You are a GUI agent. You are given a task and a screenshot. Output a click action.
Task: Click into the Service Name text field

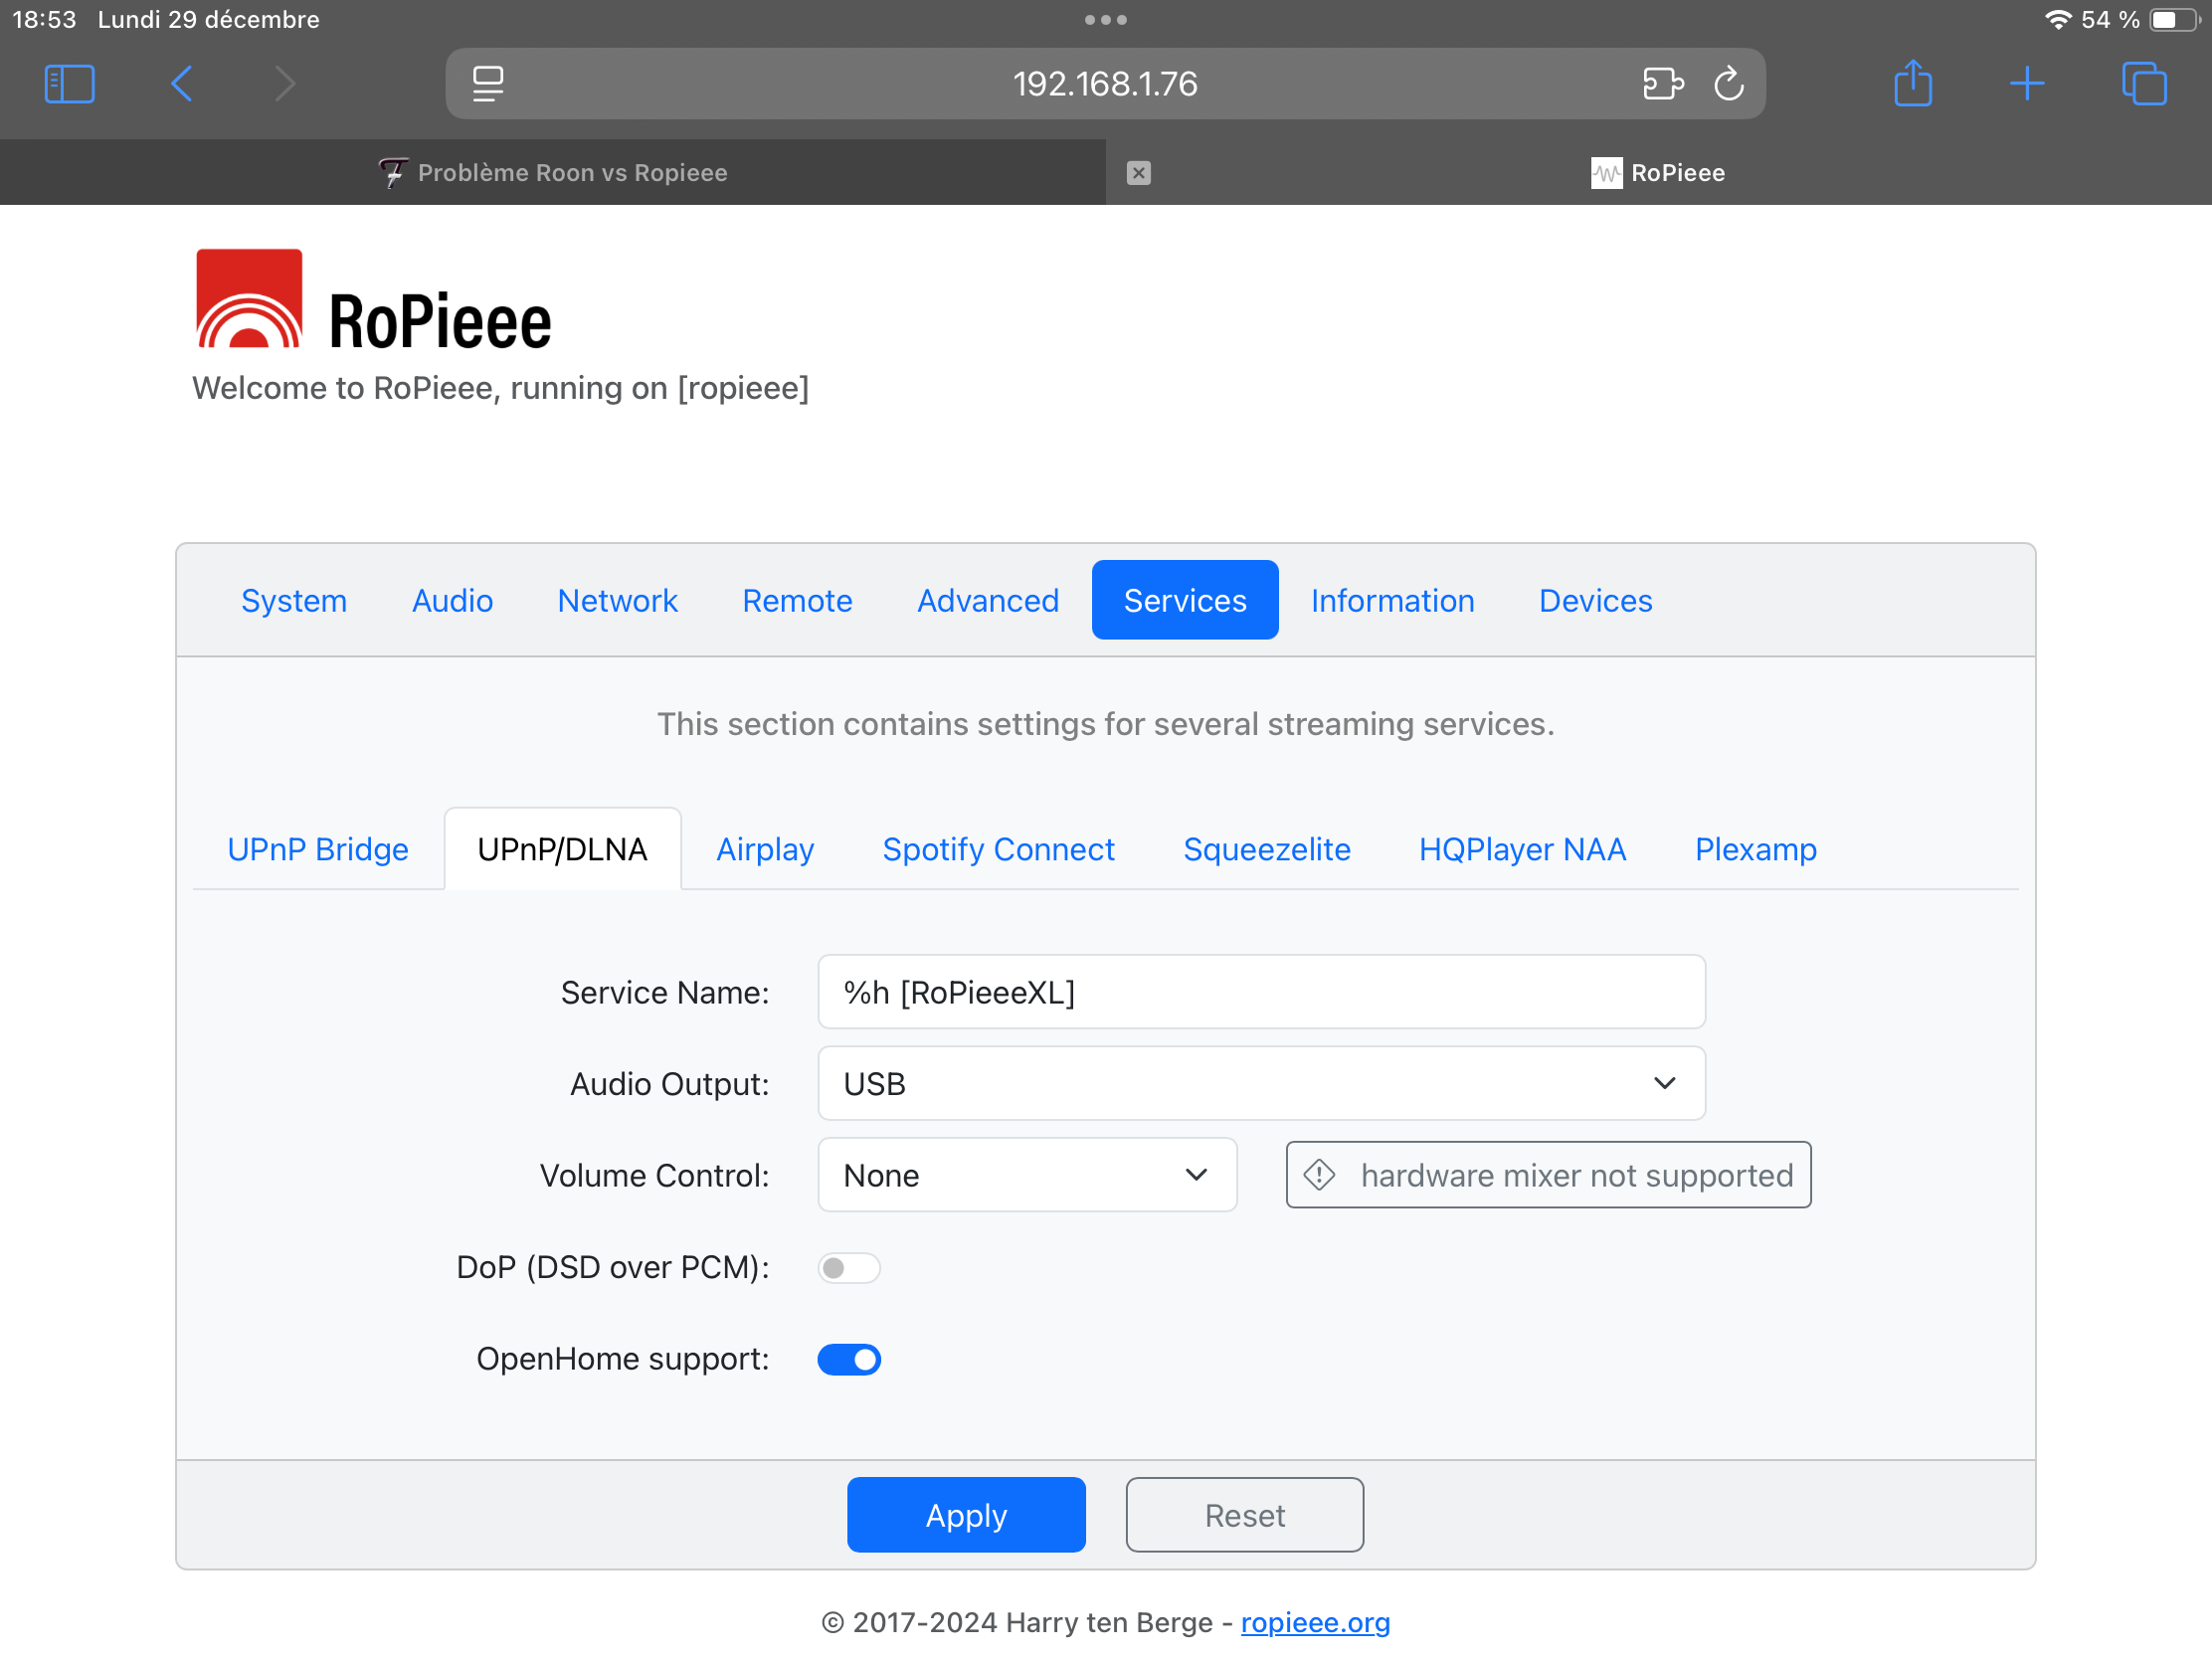click(x=1261, y=992)
